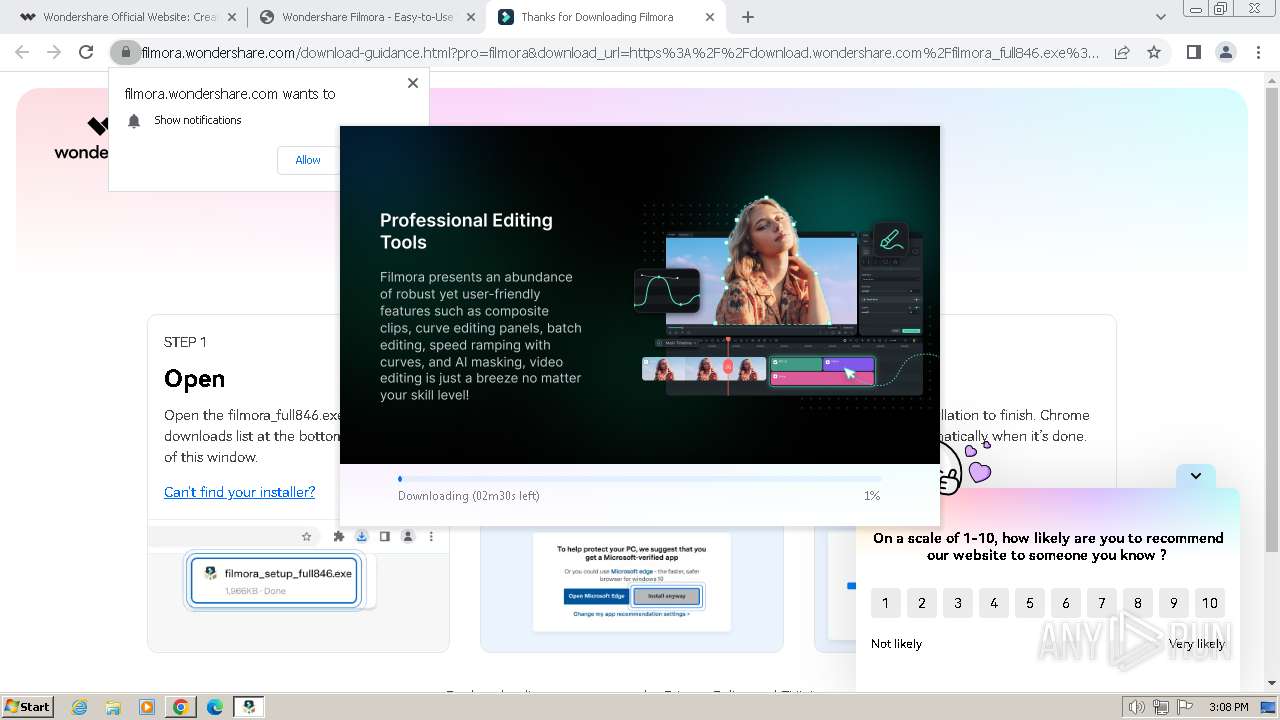Open the system volume icon

pyautogui.click(x=1136, y=707)
